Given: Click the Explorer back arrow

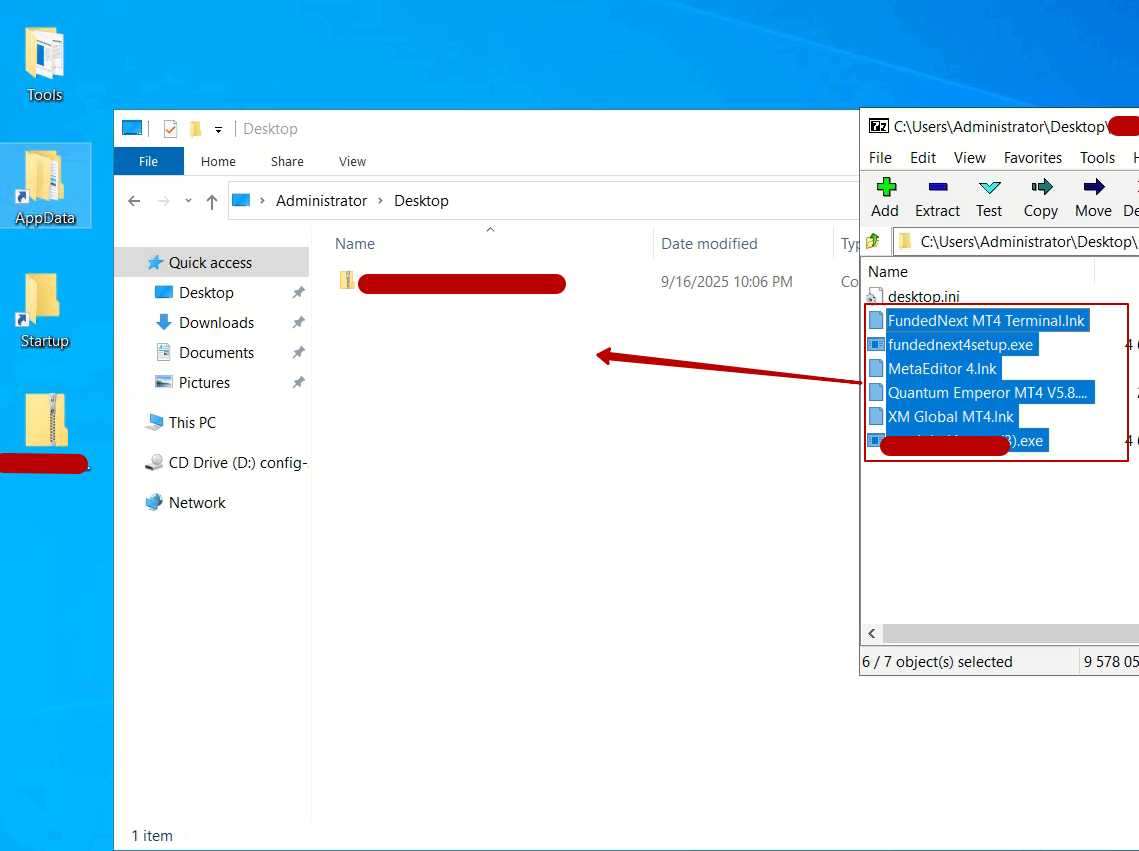Looking at the screenshot, I should coord(135,201).
